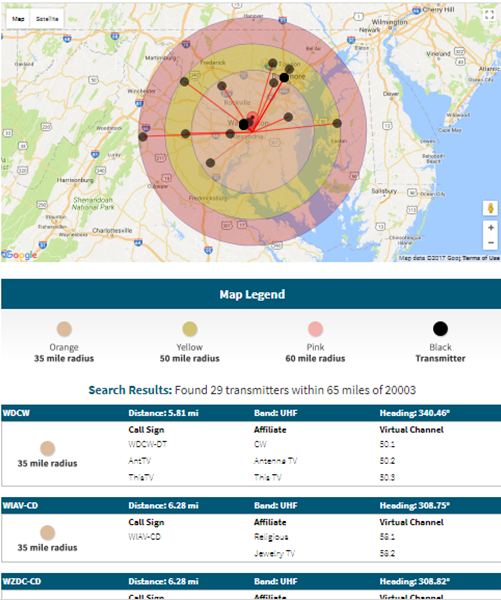The image size is (501, 600).
Task: Click the red center location marker
Action: click(252, 117)
